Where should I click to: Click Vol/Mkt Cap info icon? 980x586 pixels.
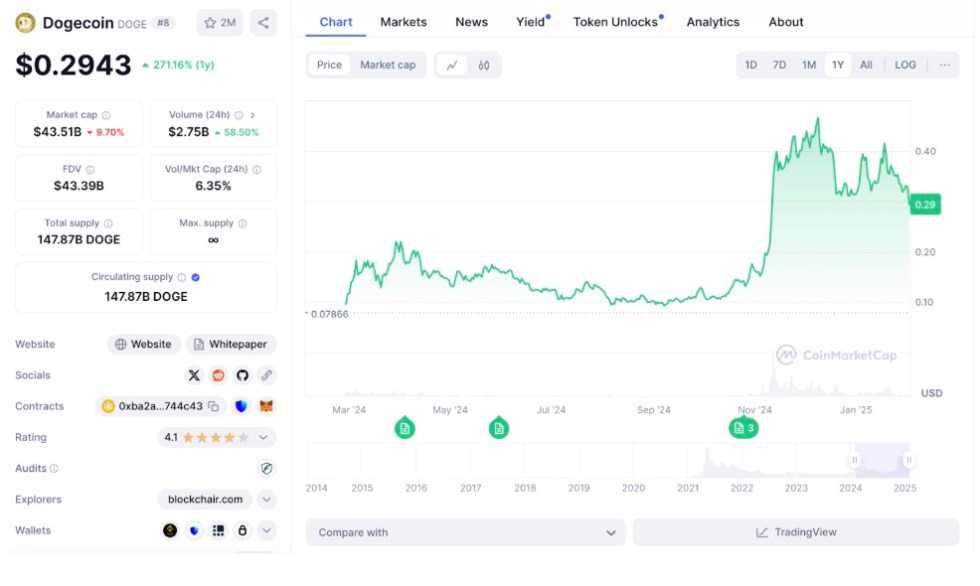257,169
